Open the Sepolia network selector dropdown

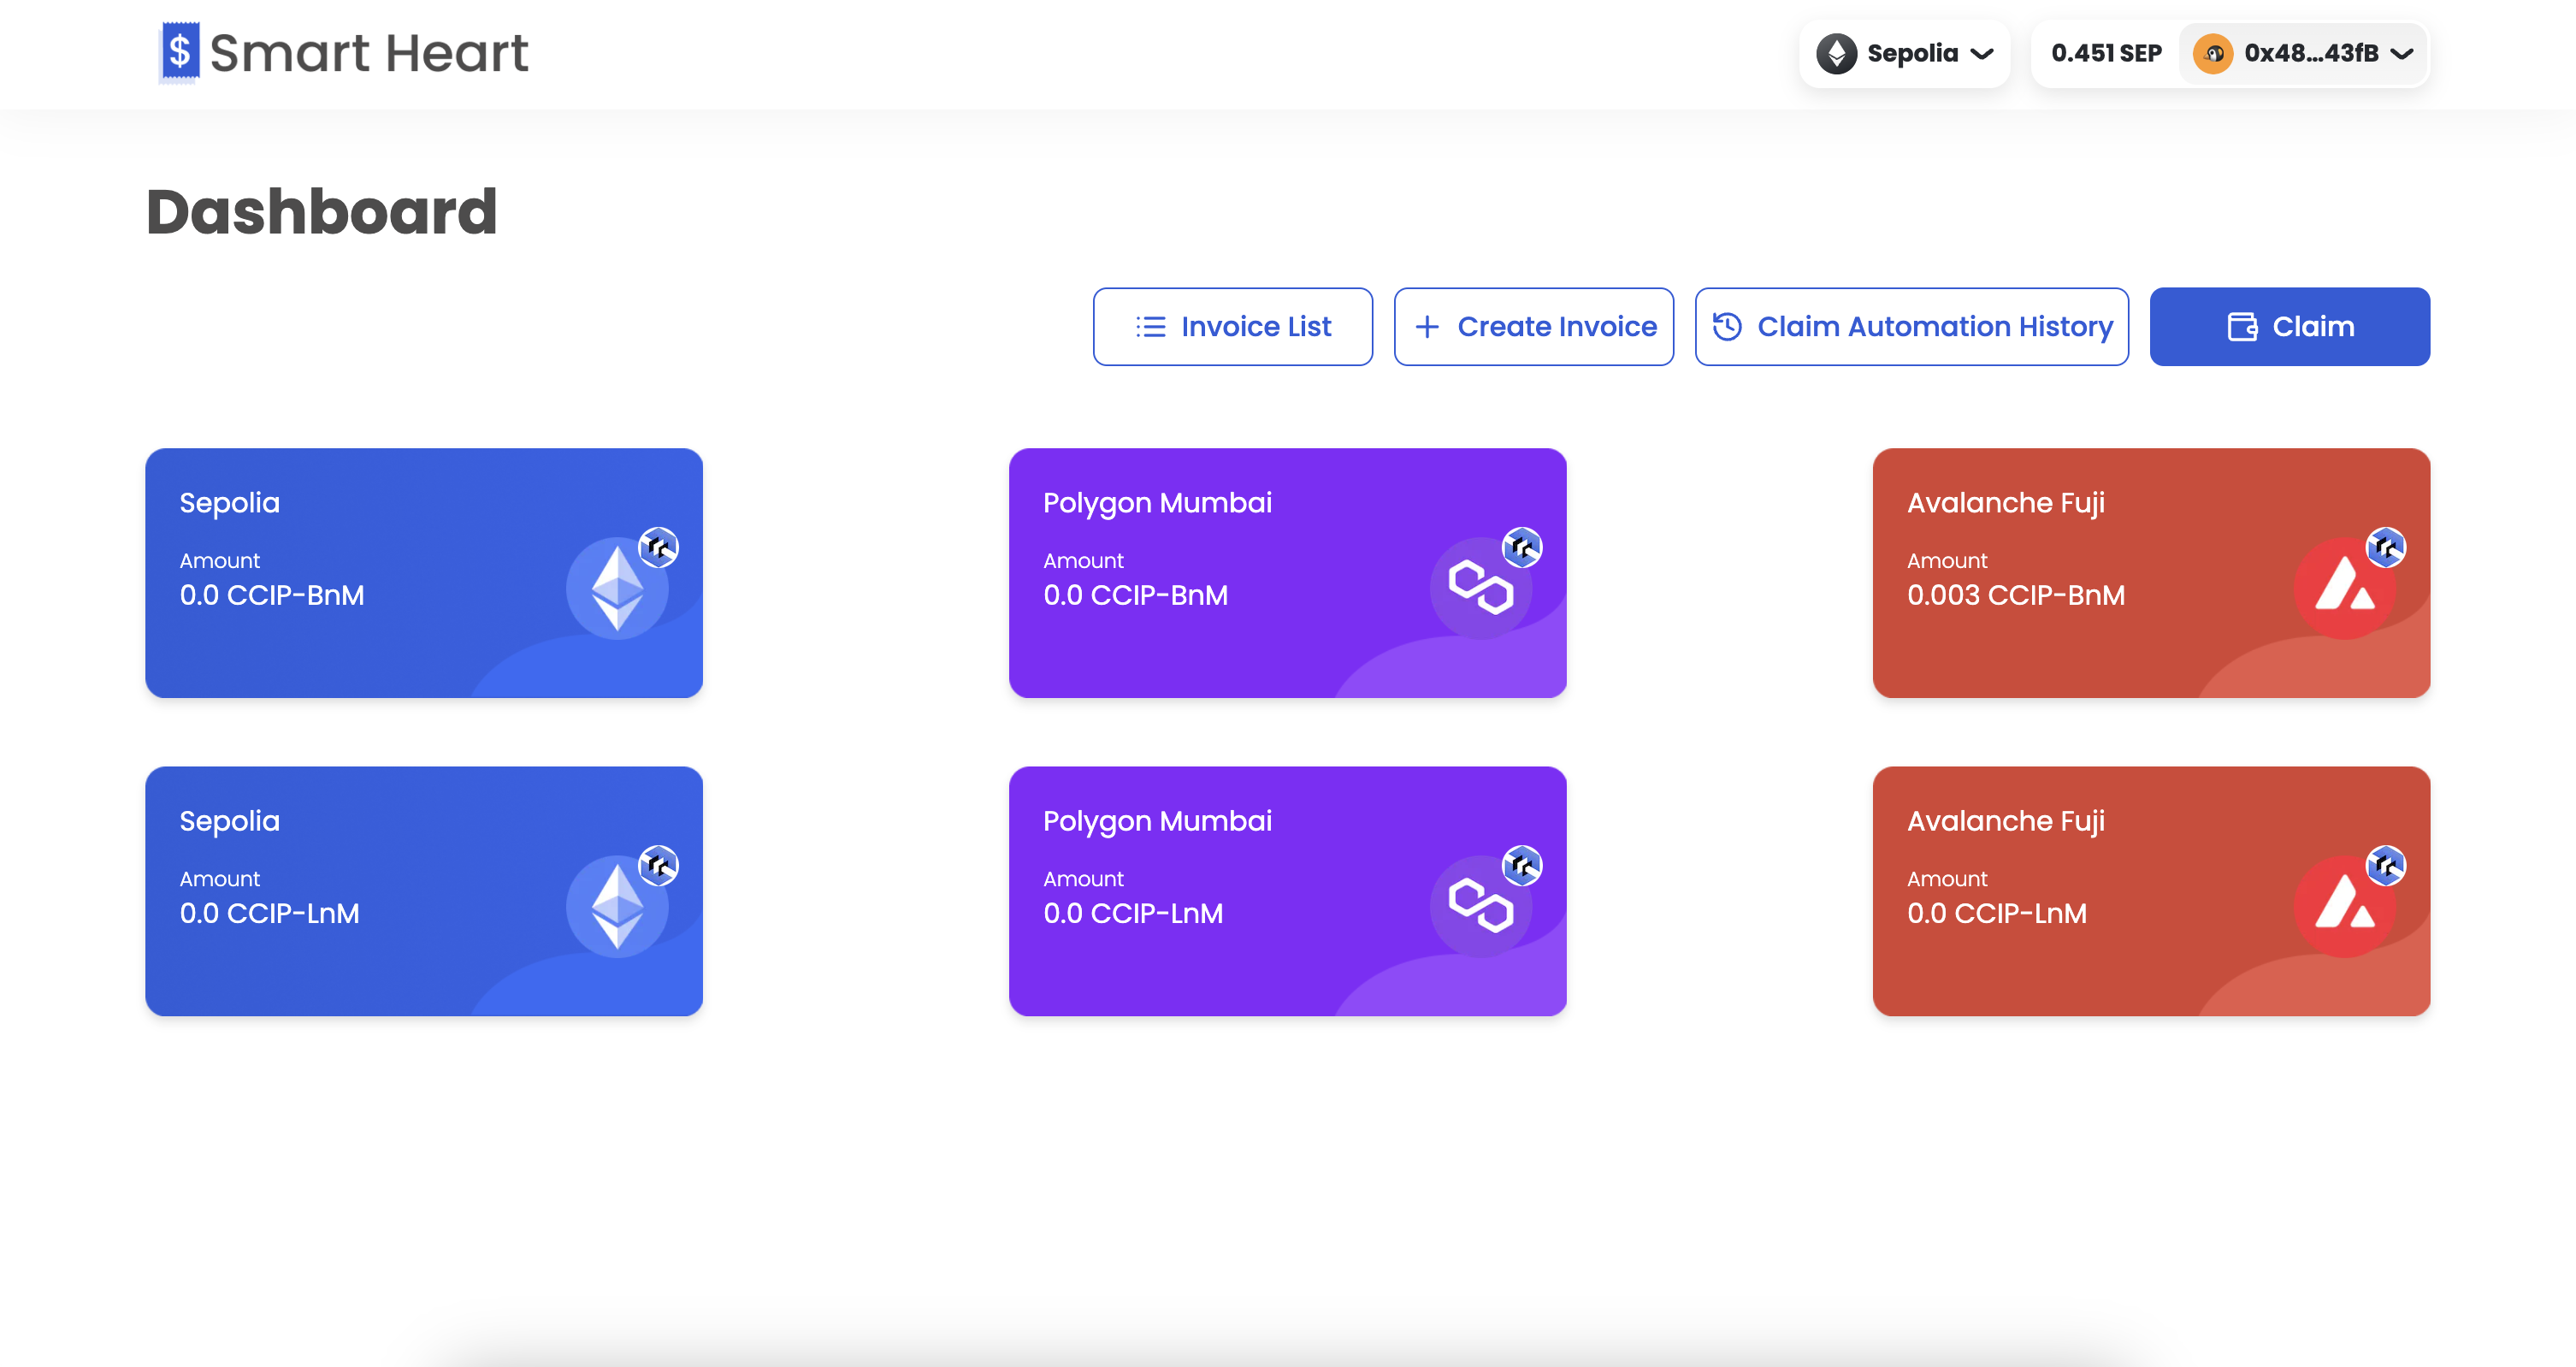point(1904,53)
